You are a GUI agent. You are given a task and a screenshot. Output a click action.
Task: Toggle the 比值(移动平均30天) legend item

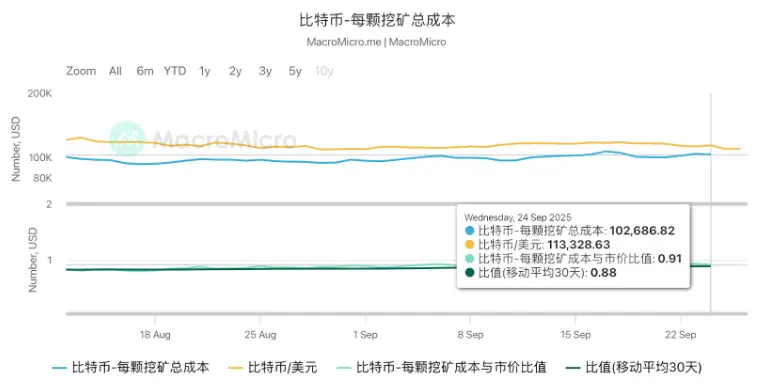(634, 367)
